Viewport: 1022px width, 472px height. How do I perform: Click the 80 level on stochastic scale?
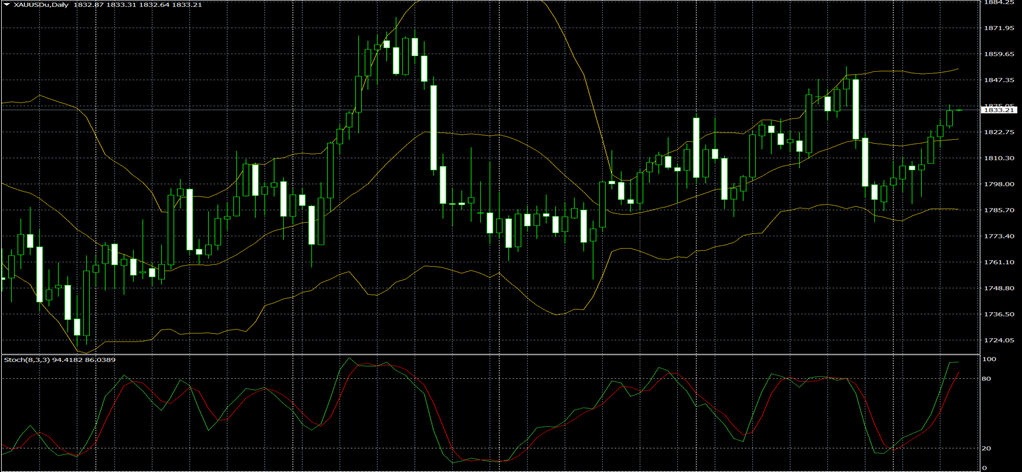click(x=987, y=379)
